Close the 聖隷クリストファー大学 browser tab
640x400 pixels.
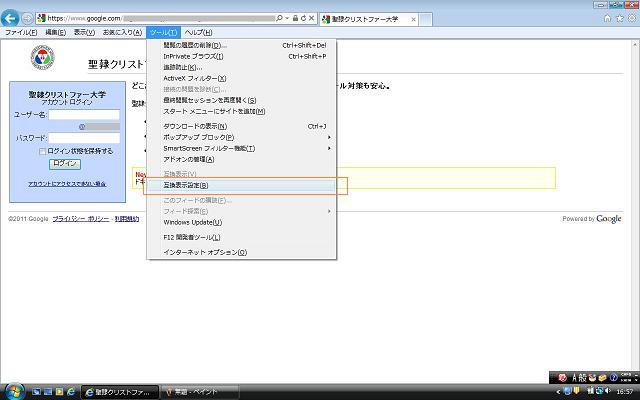[x=413, y=19]
